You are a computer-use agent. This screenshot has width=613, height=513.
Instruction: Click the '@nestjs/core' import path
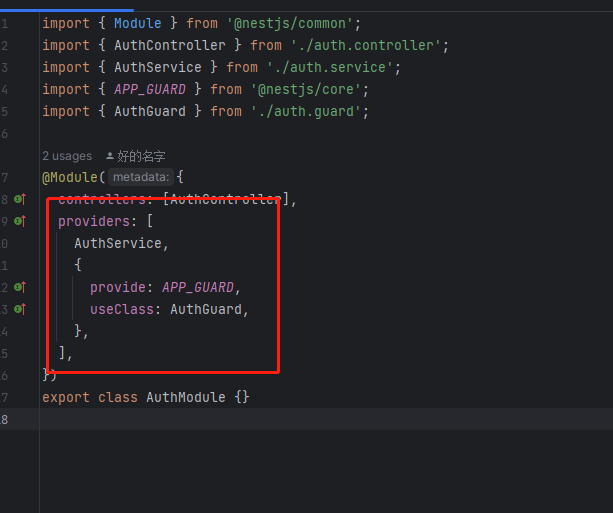tap(306, 90)
